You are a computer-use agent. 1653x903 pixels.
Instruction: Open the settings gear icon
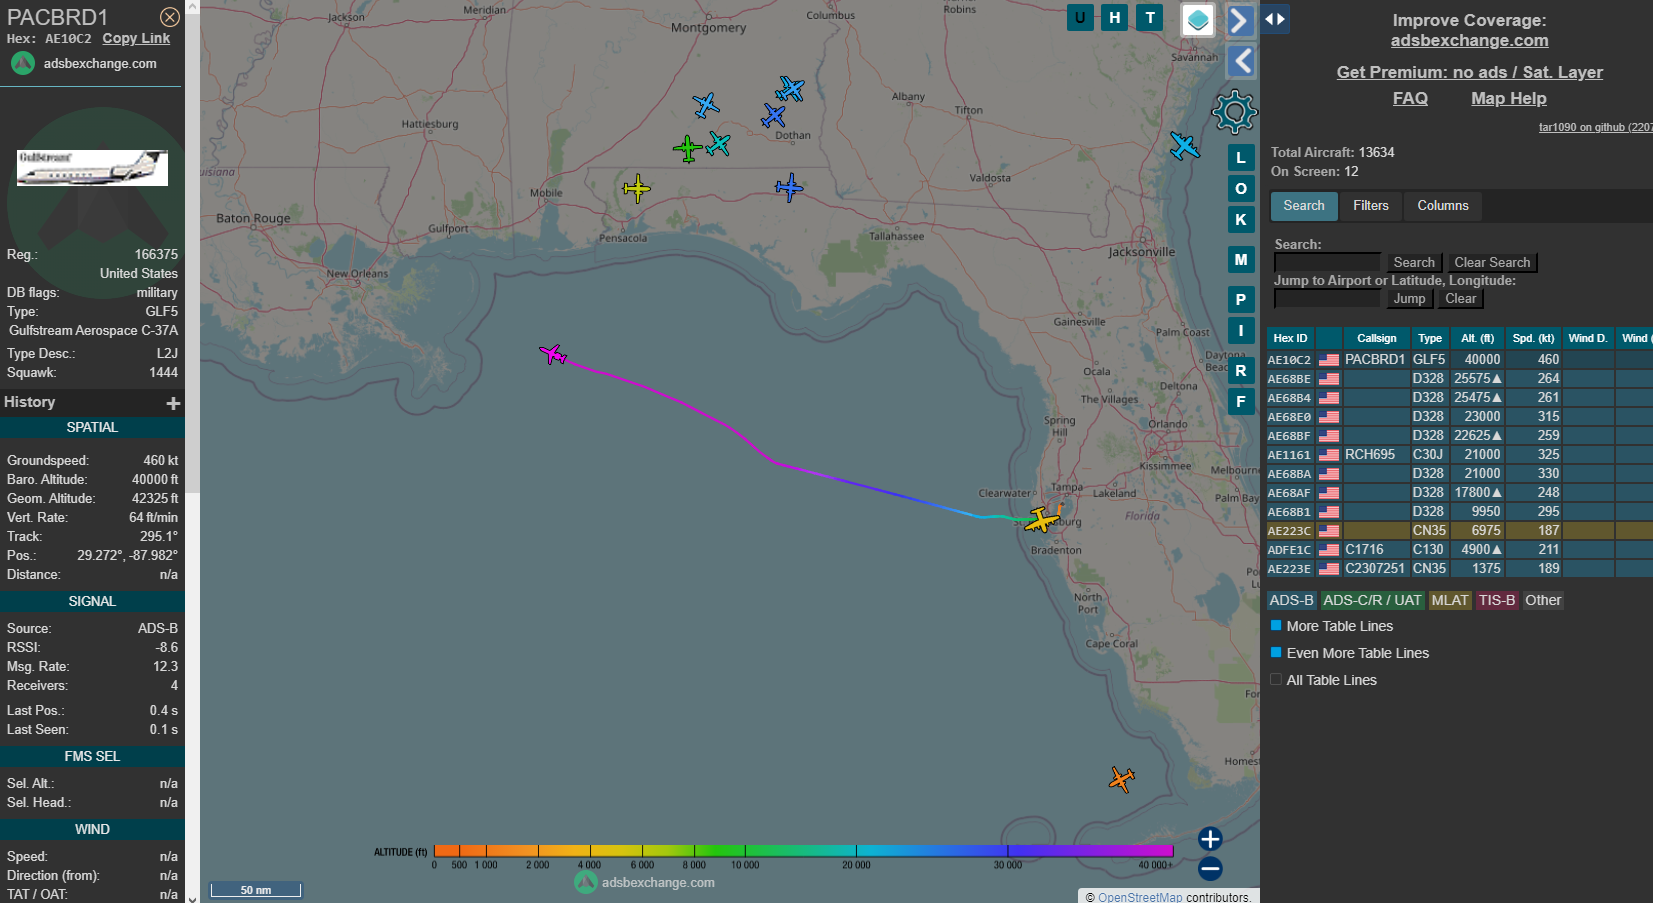pyautogui.click(x=1234, y=112)
